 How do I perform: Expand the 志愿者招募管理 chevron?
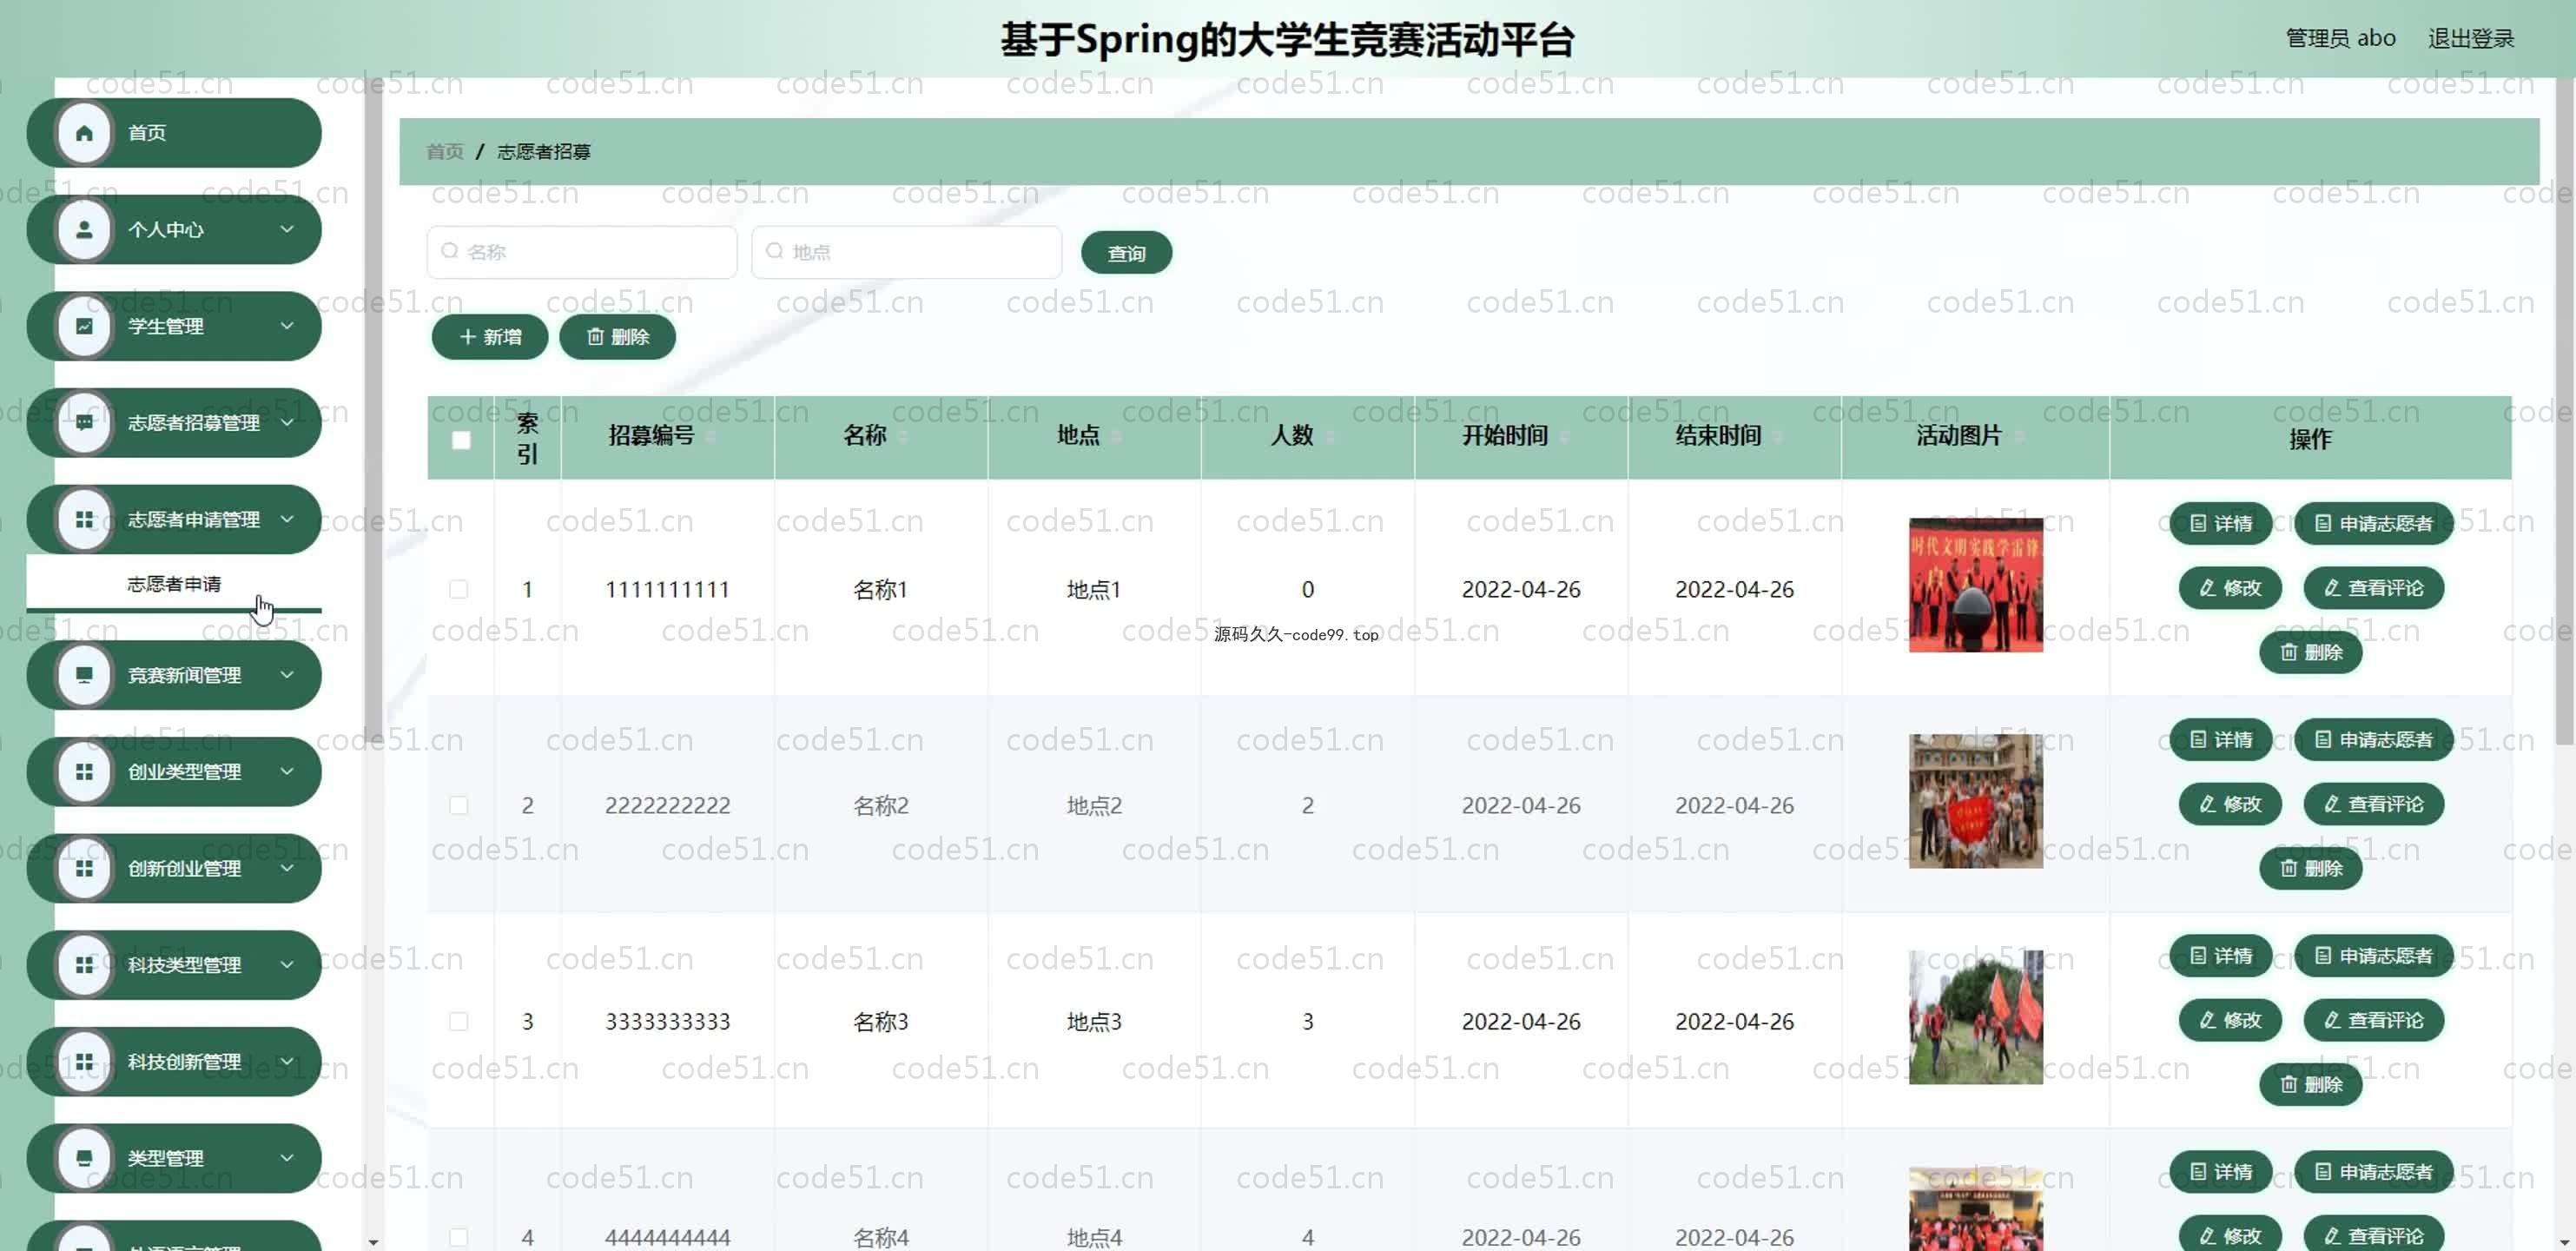pyautogui.click(x=287, y=422)
